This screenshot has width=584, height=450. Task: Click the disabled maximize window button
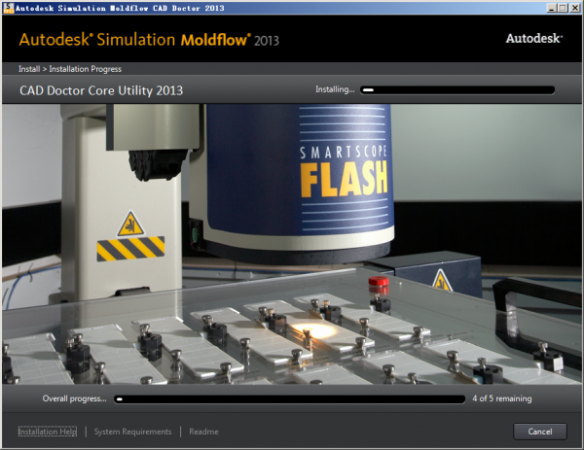563,8
